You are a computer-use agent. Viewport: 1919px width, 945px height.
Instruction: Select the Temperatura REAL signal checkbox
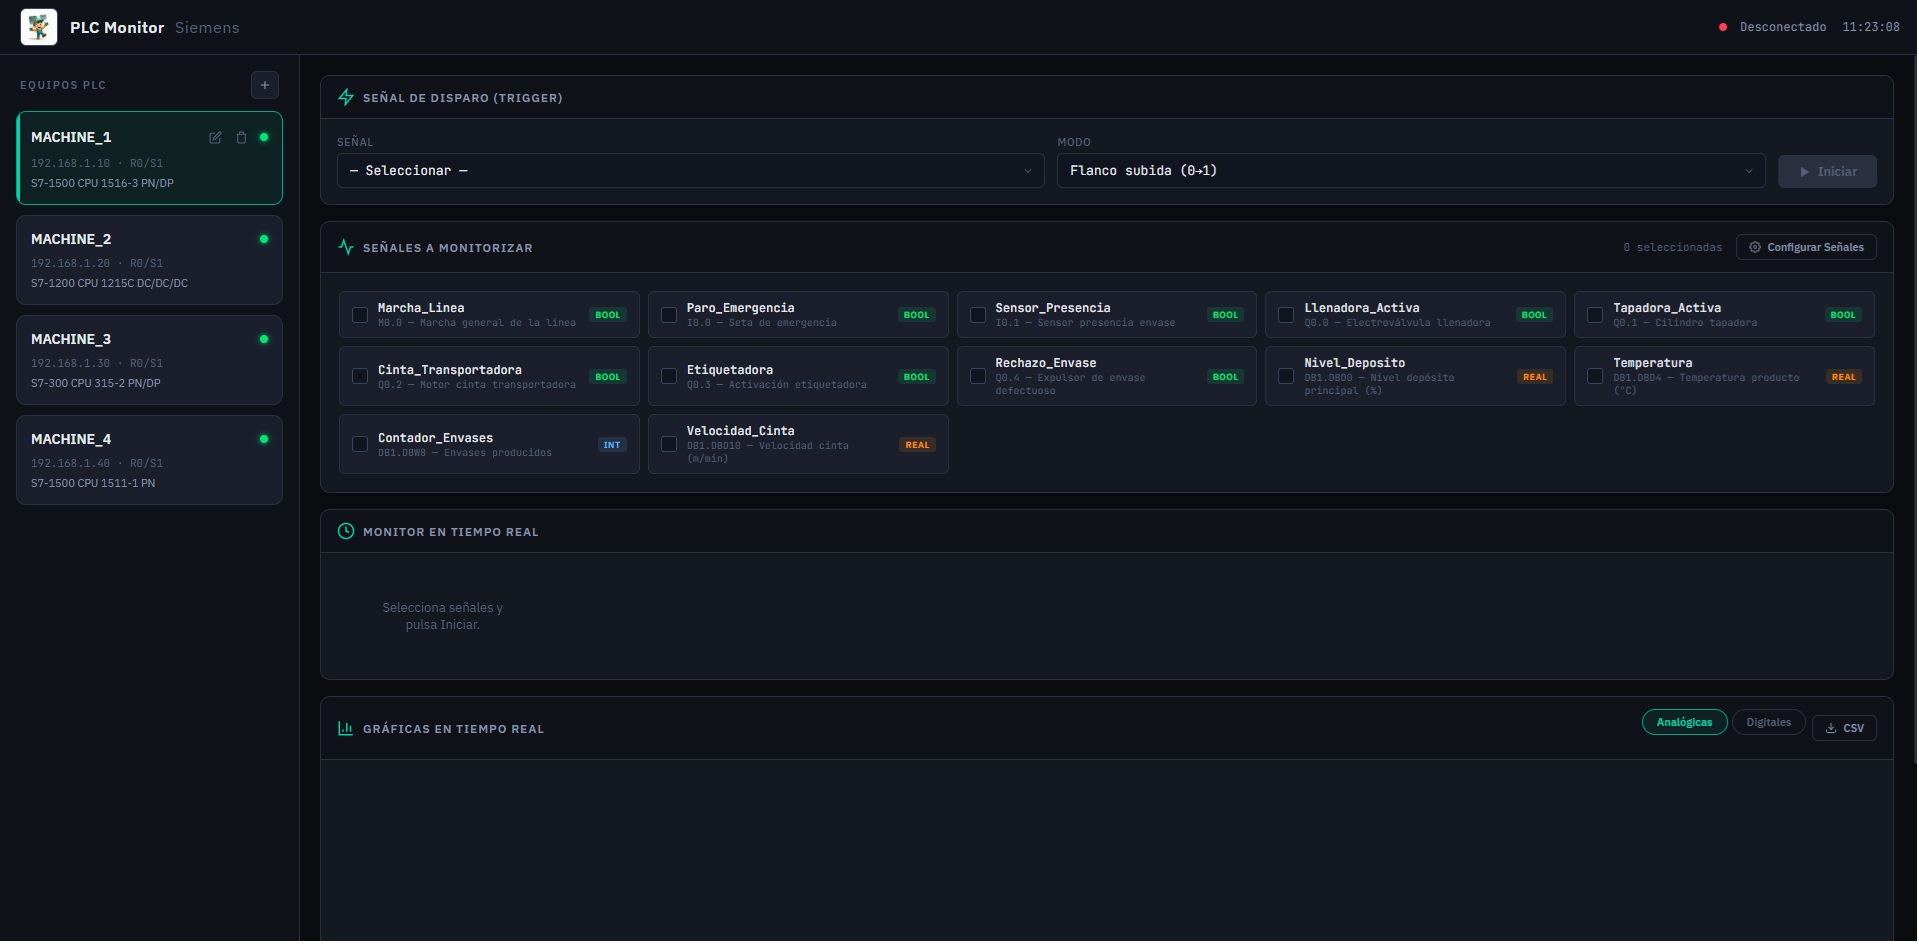tap(1595, 375)
